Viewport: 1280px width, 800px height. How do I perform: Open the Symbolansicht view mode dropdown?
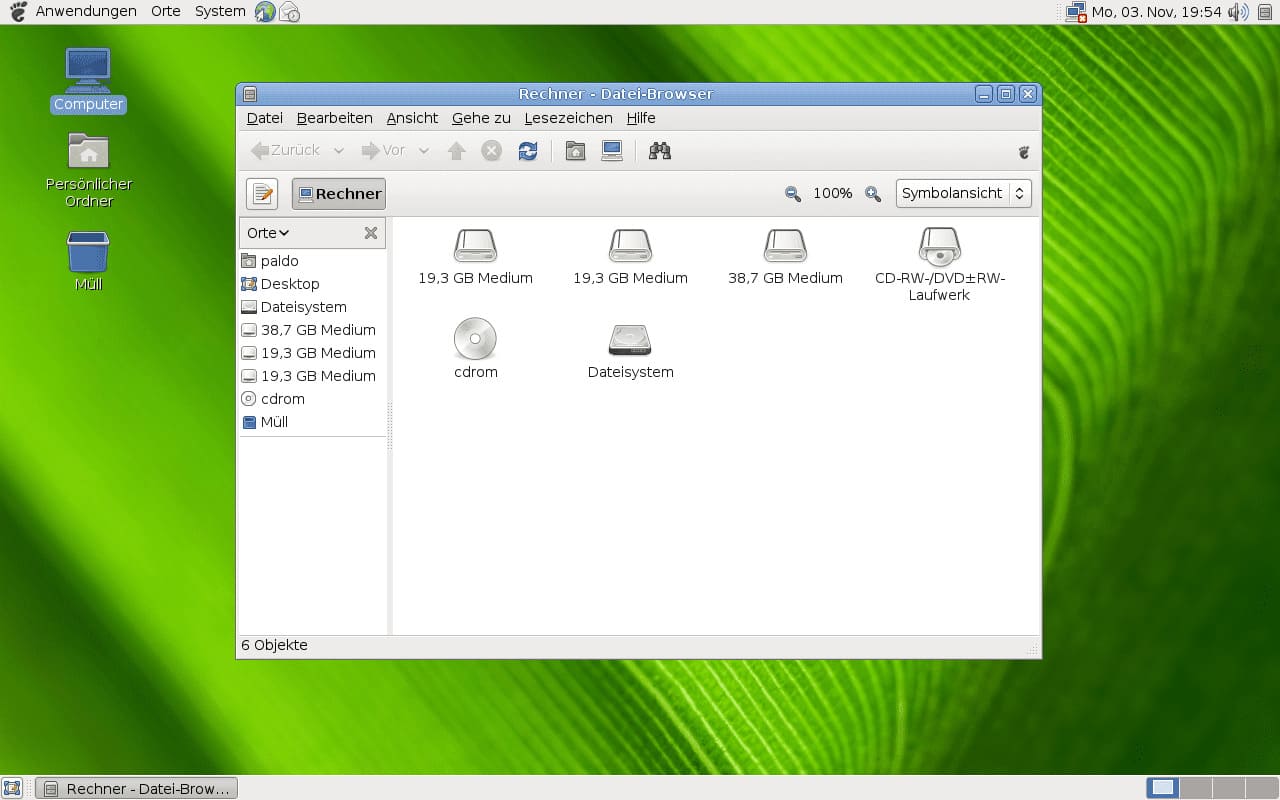pos(962,193)
